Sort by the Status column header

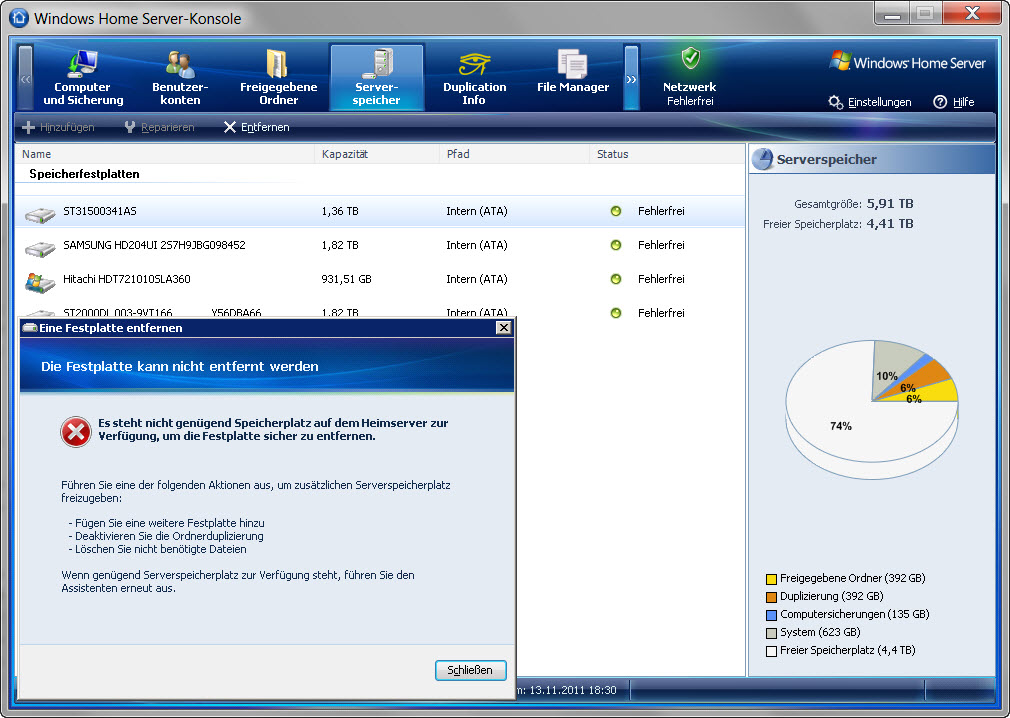click(667, 154)
